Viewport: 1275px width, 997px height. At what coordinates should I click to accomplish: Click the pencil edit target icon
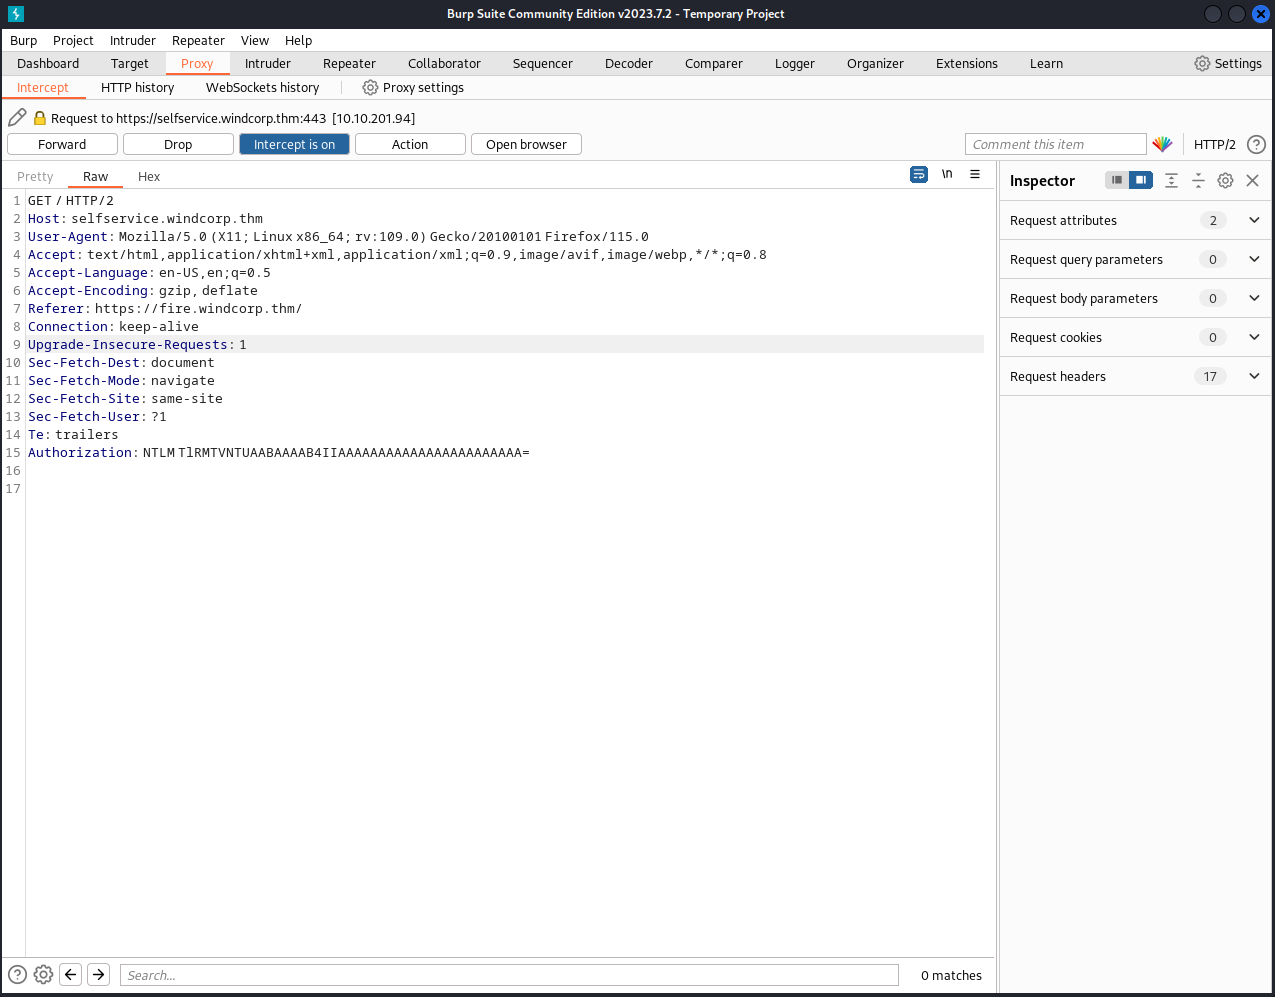tap(17, 118)
